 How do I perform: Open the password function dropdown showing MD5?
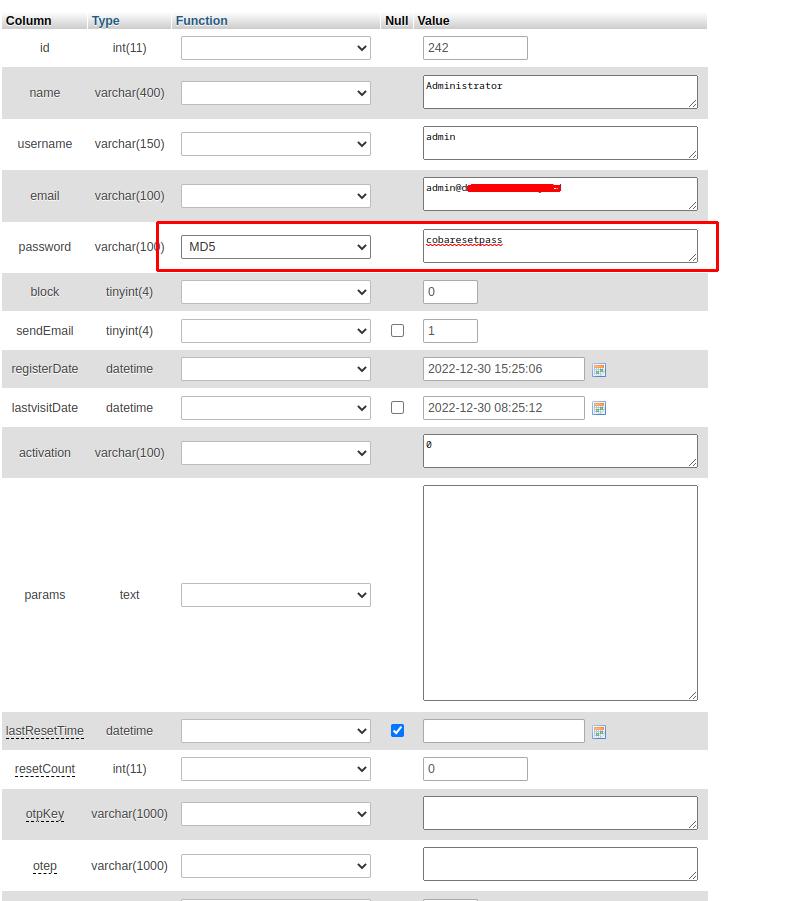[275, 247]
